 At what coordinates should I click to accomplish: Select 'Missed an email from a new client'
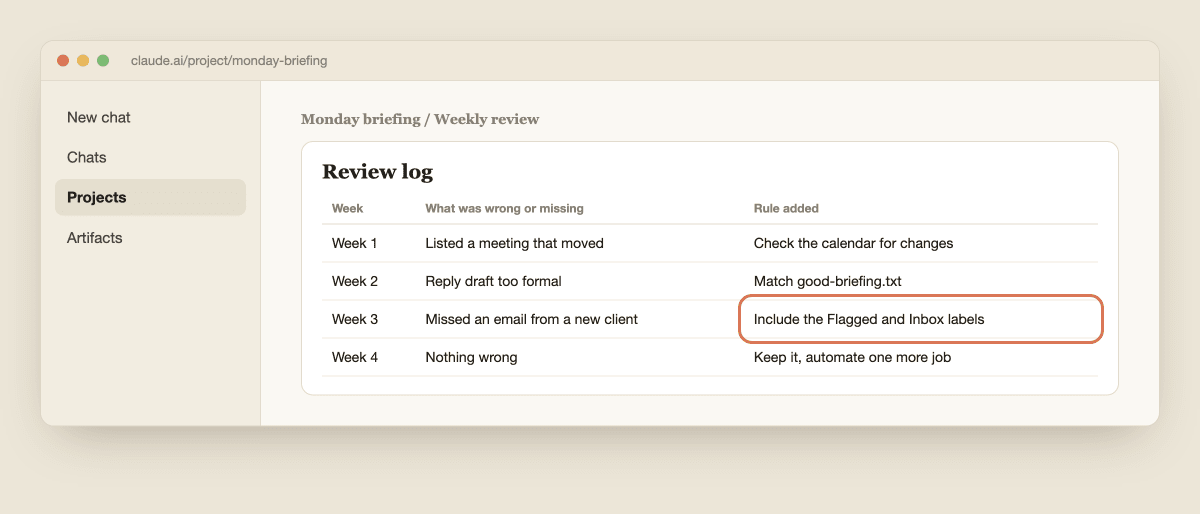click(x=531, y=319)
